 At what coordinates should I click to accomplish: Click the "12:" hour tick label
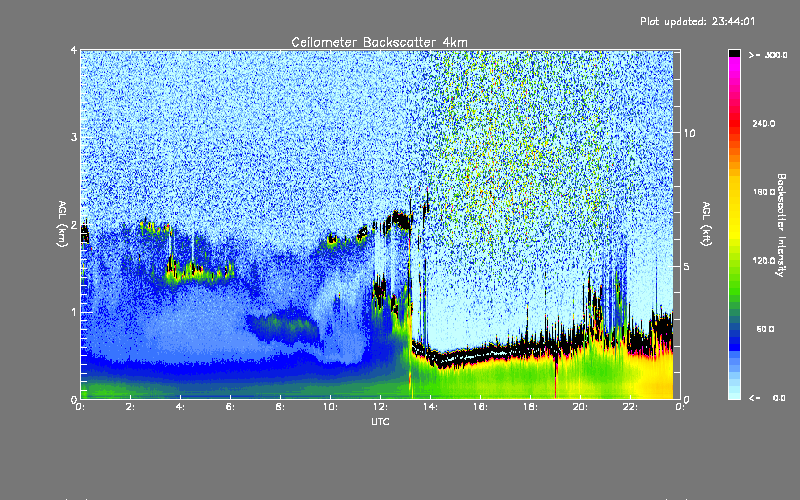tap(380, 407)
